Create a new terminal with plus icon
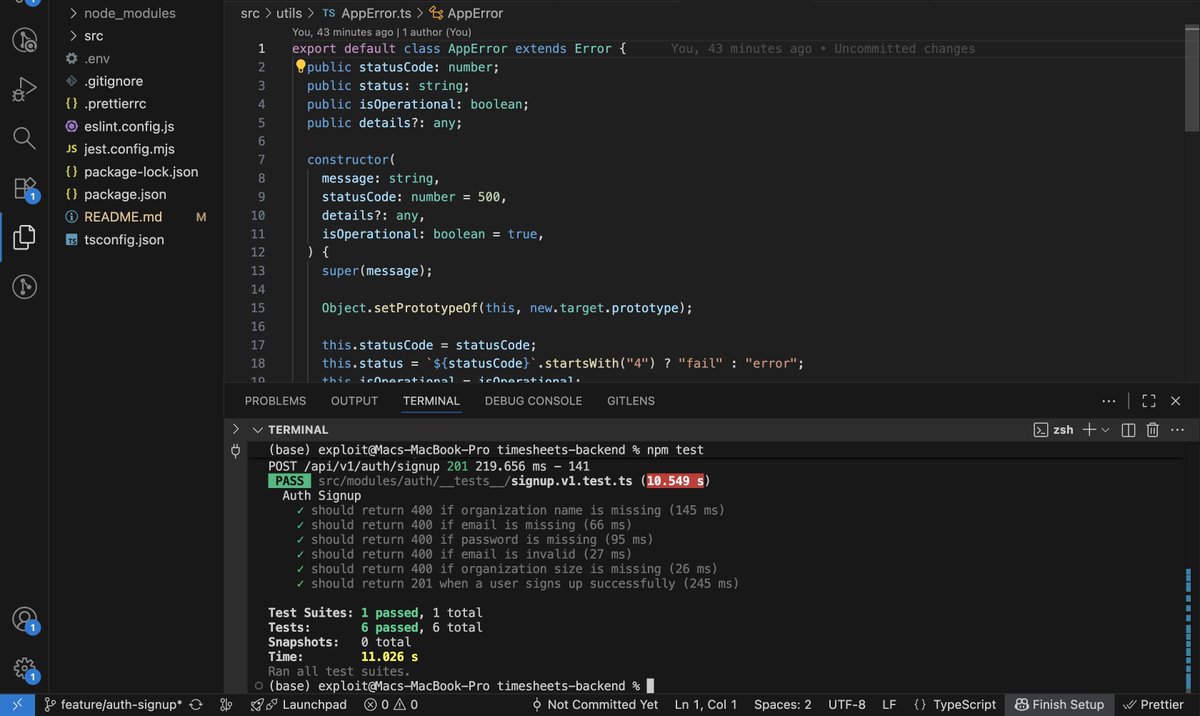Screen dimensions: 1200x716 pyautogui.click(x=1089, y=430)
